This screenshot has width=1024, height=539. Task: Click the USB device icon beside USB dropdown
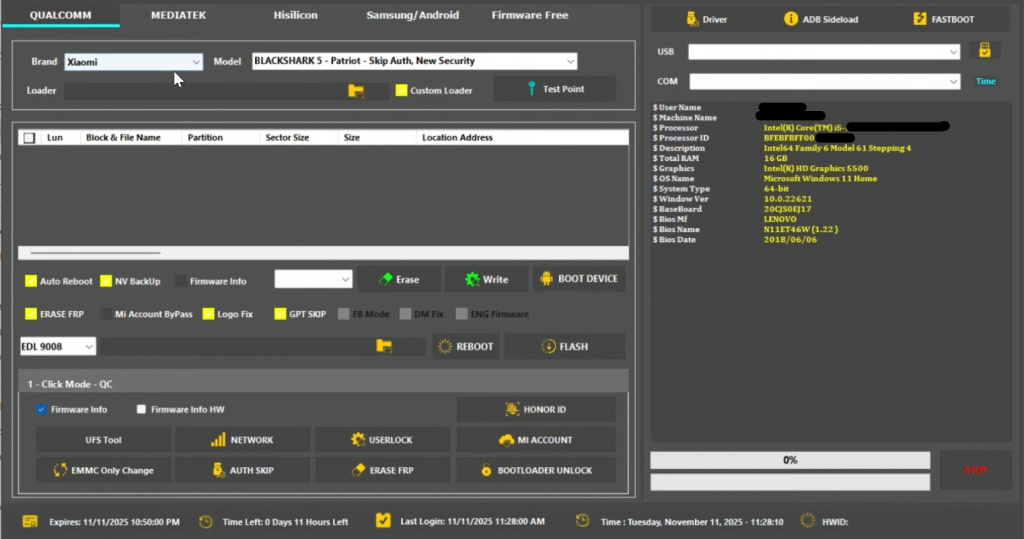(985, 50)
